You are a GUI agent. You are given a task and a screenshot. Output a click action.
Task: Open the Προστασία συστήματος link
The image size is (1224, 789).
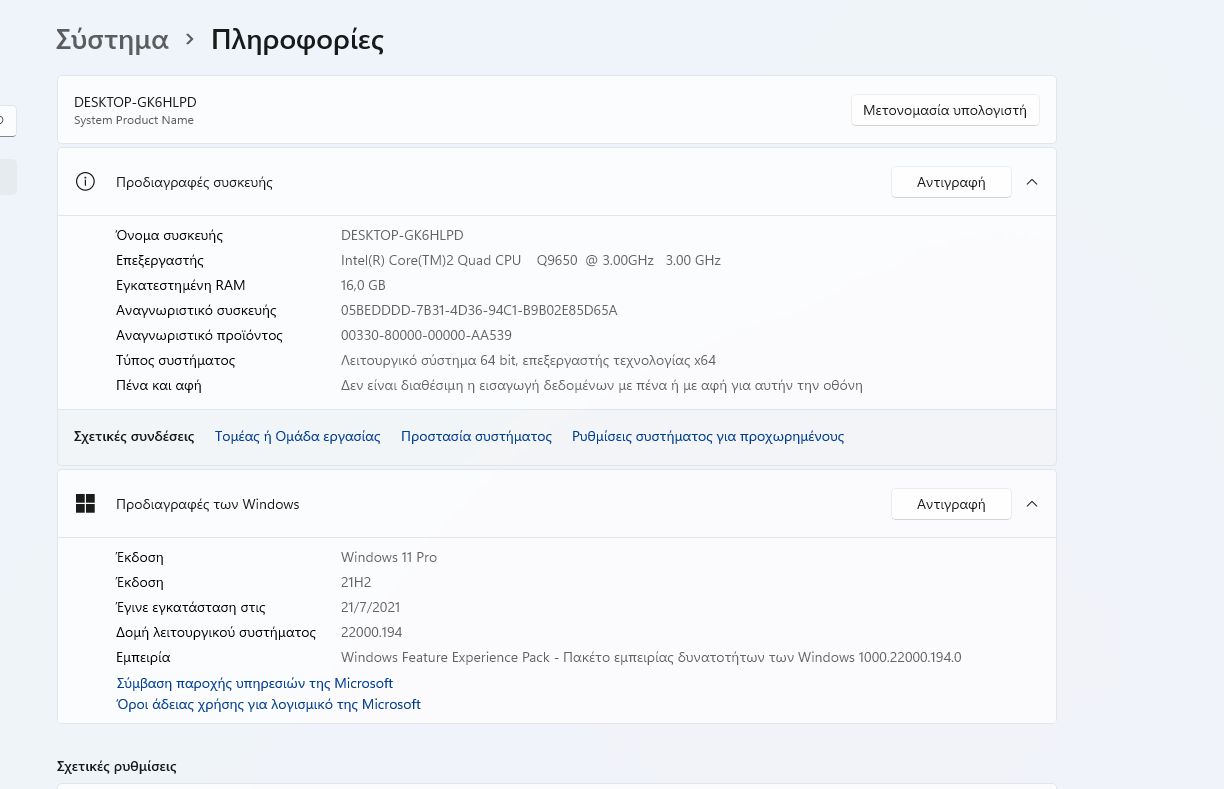pos(476,437)
